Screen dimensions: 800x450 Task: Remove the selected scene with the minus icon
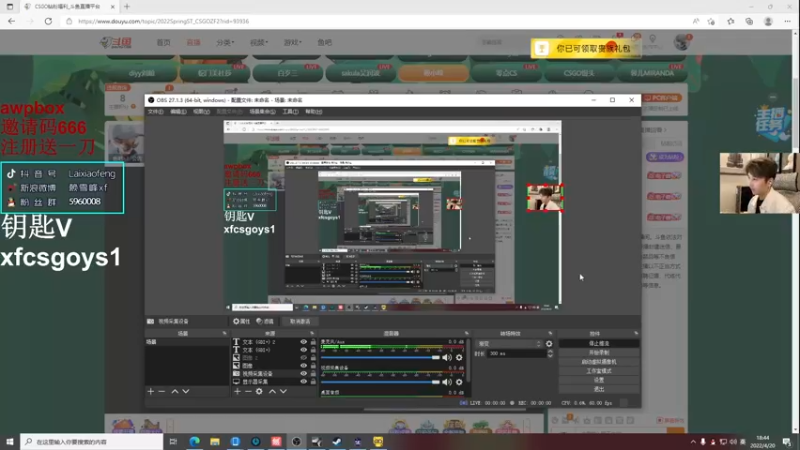pyautogui.click(x=162, y=391)
